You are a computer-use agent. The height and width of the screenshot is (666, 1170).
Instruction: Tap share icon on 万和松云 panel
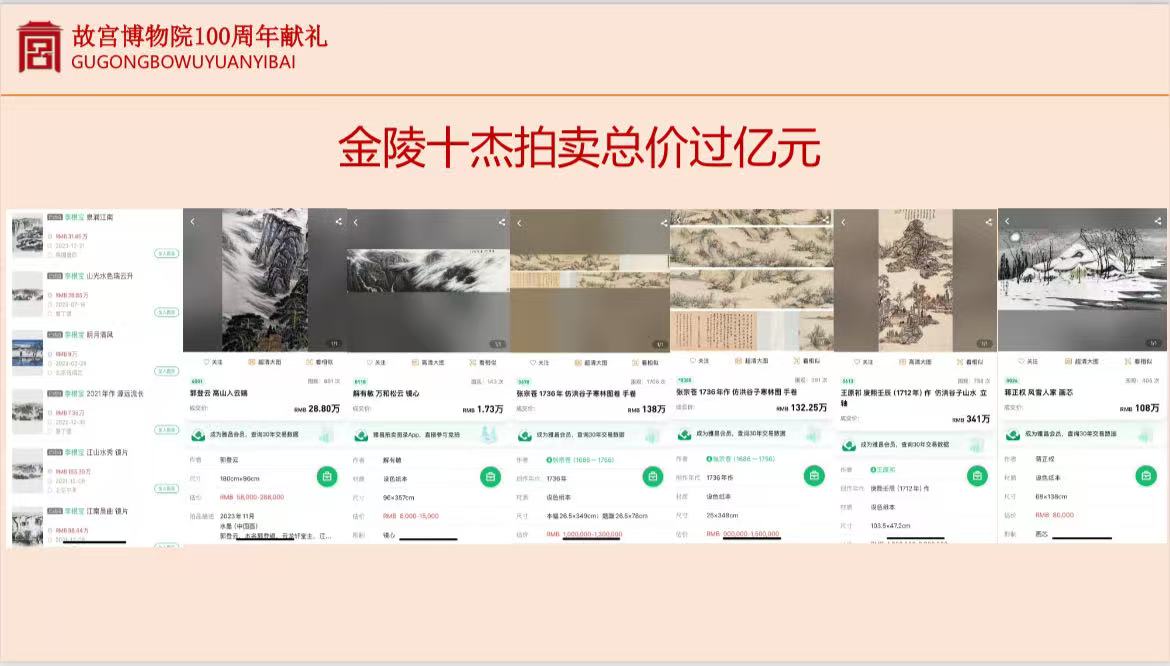(502, 222)
